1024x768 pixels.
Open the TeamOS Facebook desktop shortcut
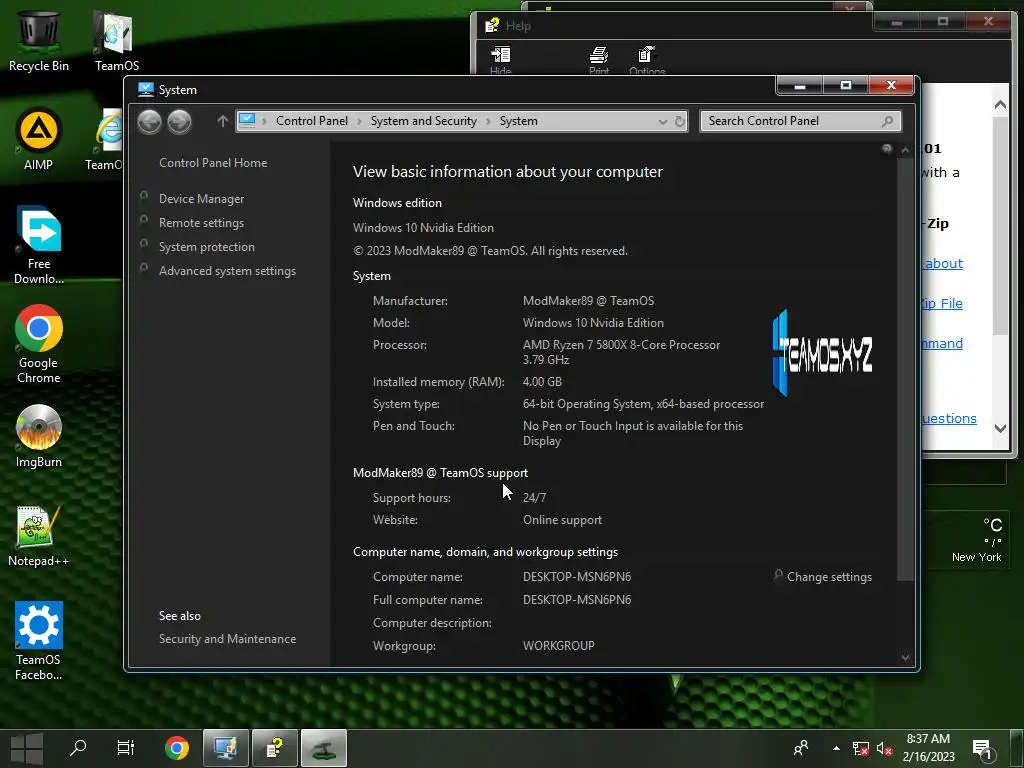pyautogui.click(x=39, y=641)
